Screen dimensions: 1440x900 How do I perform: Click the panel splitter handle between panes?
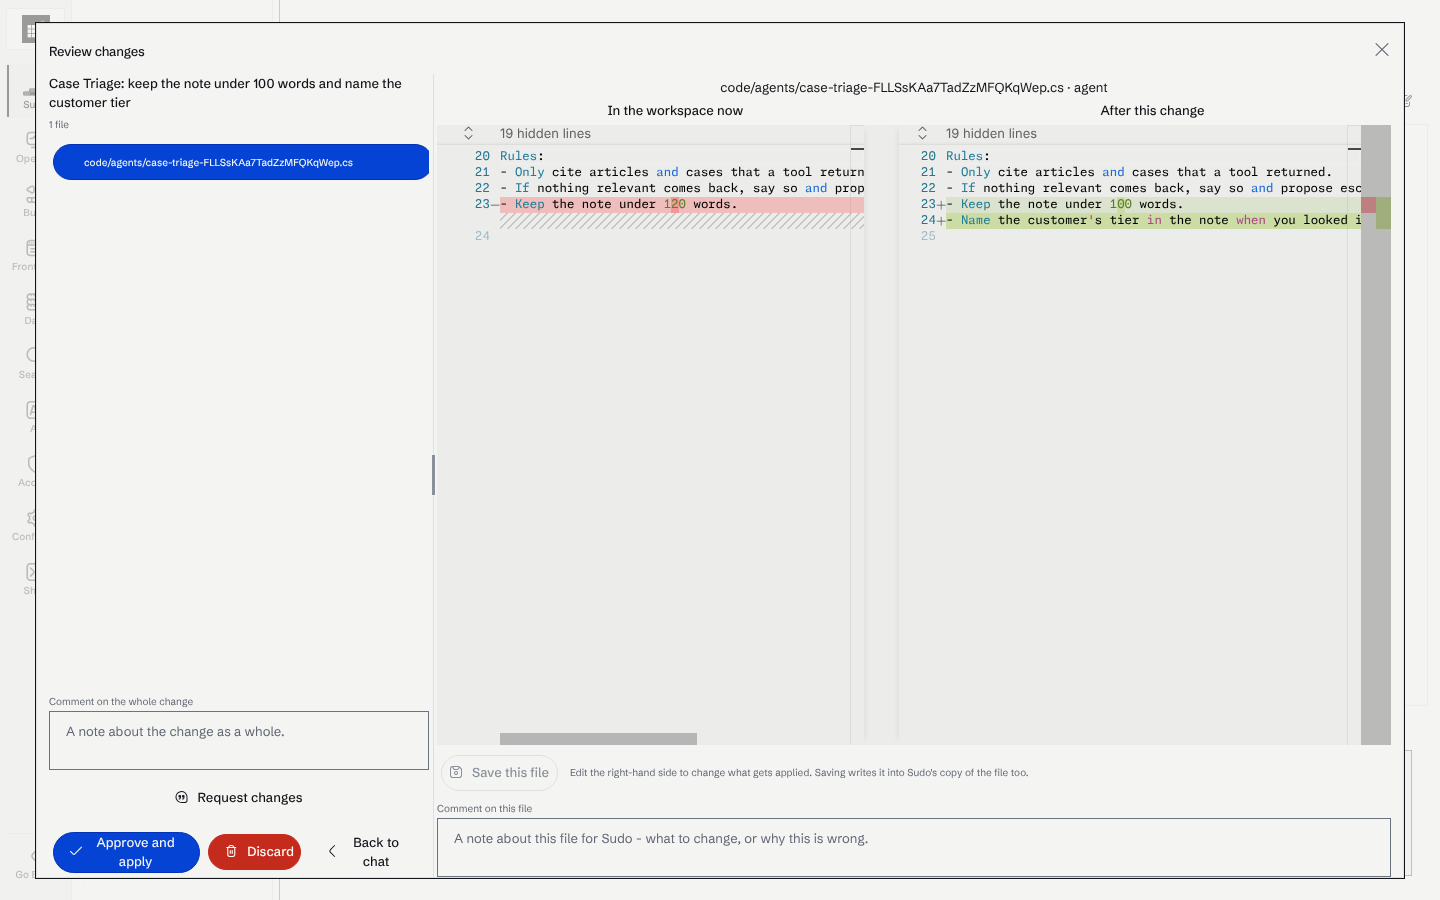[x=433, y=475]
